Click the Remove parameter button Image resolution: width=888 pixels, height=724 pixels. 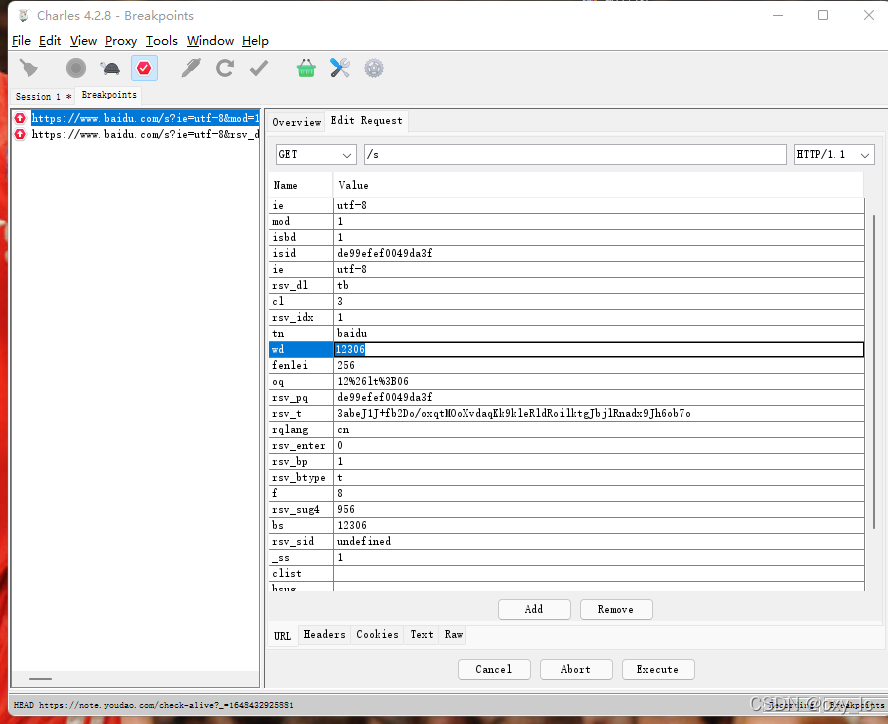[616, 610]
